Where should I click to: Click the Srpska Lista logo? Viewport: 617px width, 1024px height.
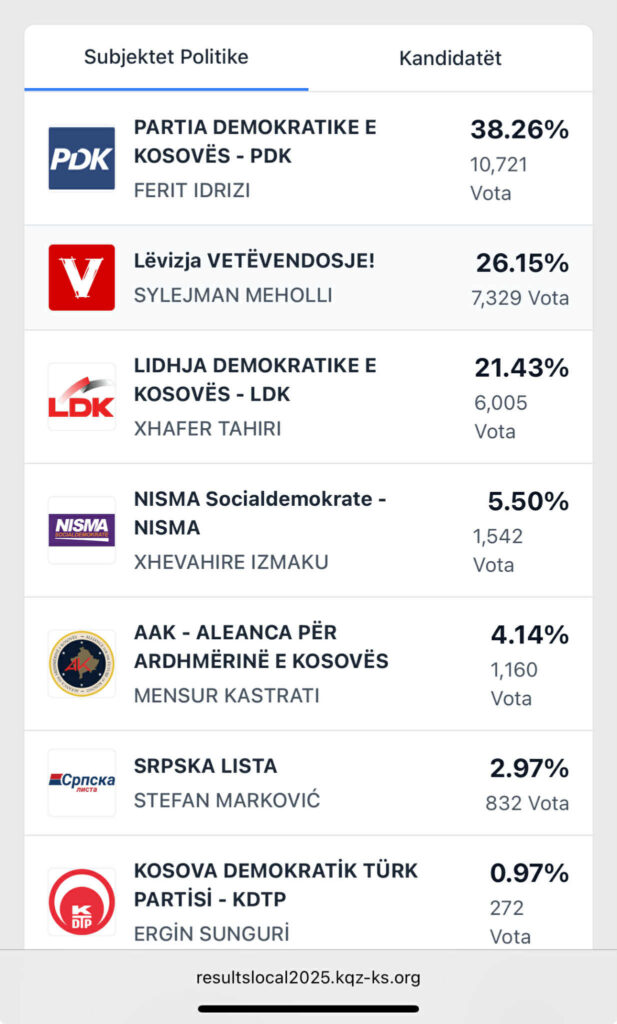coord(81,782)
